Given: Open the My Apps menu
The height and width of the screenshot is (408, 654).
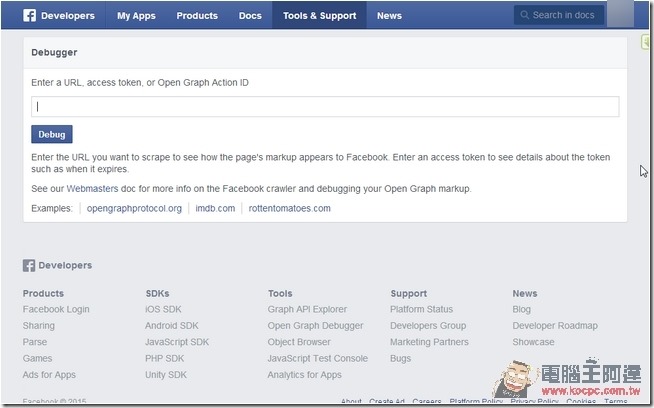Looking at the screenshot, I should [136, 16].
